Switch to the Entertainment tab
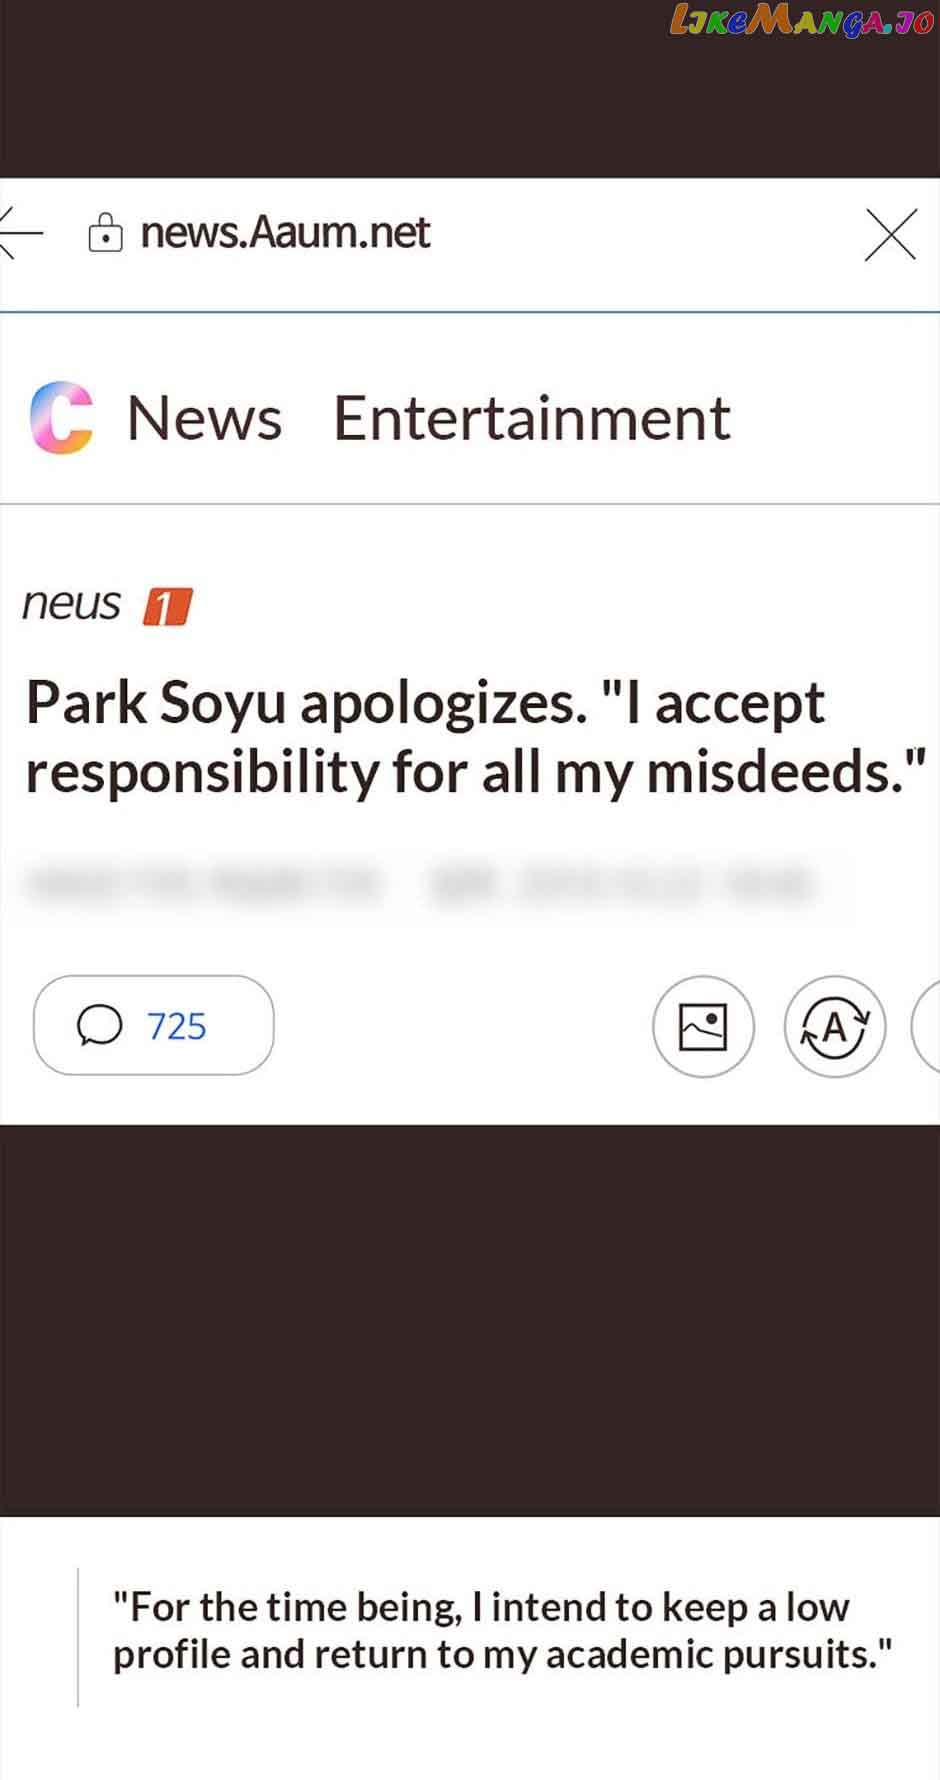The width and height of the screenshot is (940, 1780). coord(532,418)
